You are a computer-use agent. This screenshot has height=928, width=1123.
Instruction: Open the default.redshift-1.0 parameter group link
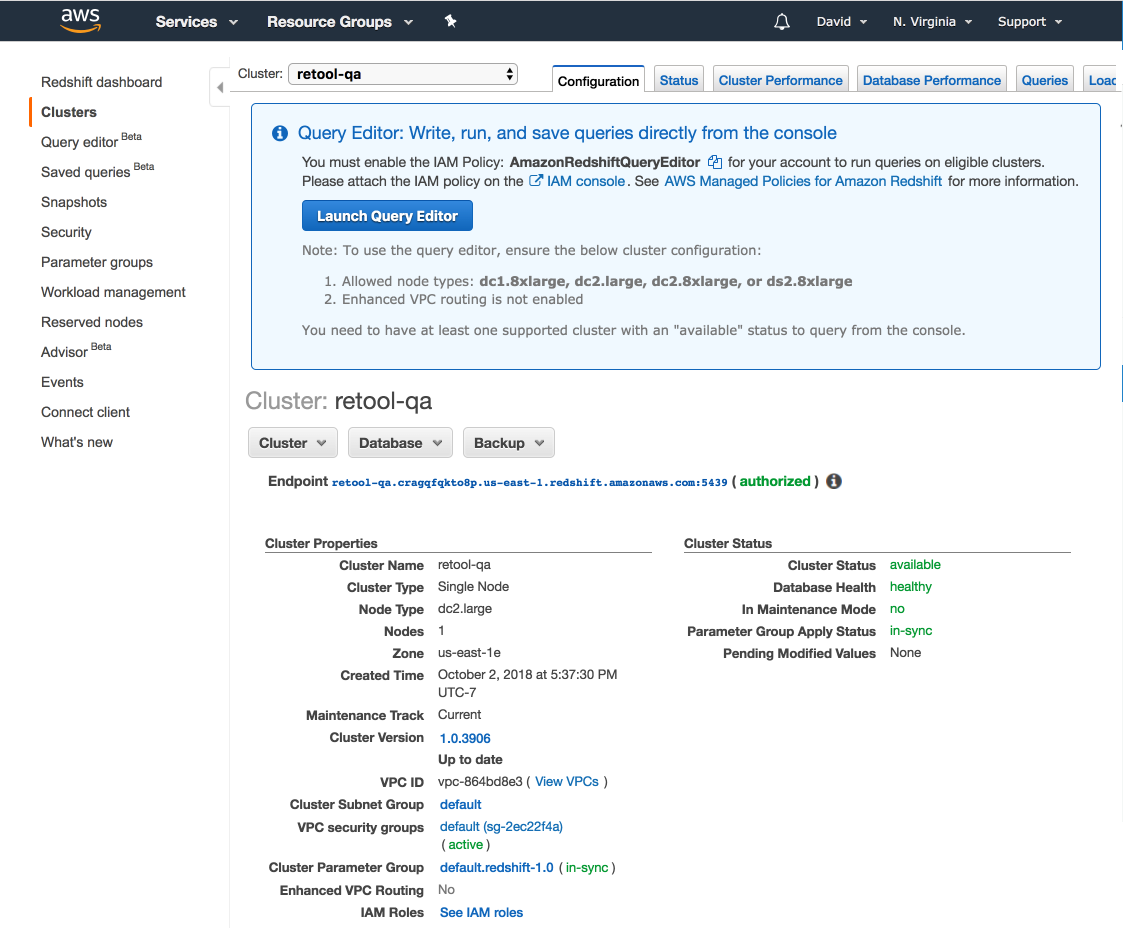(496, 867)
